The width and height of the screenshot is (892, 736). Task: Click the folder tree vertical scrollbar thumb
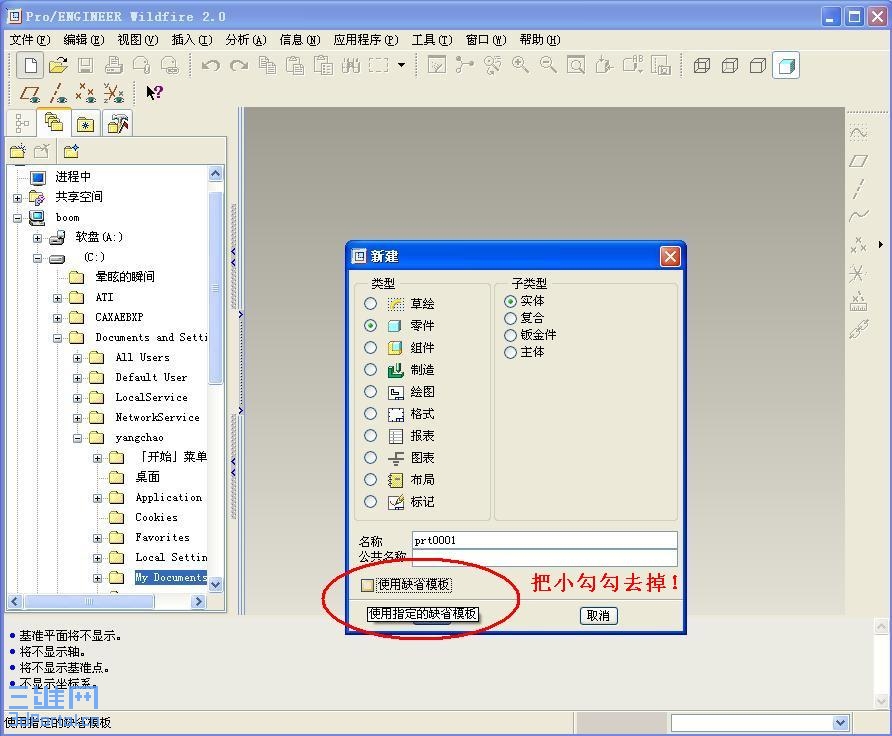point(215,288)
